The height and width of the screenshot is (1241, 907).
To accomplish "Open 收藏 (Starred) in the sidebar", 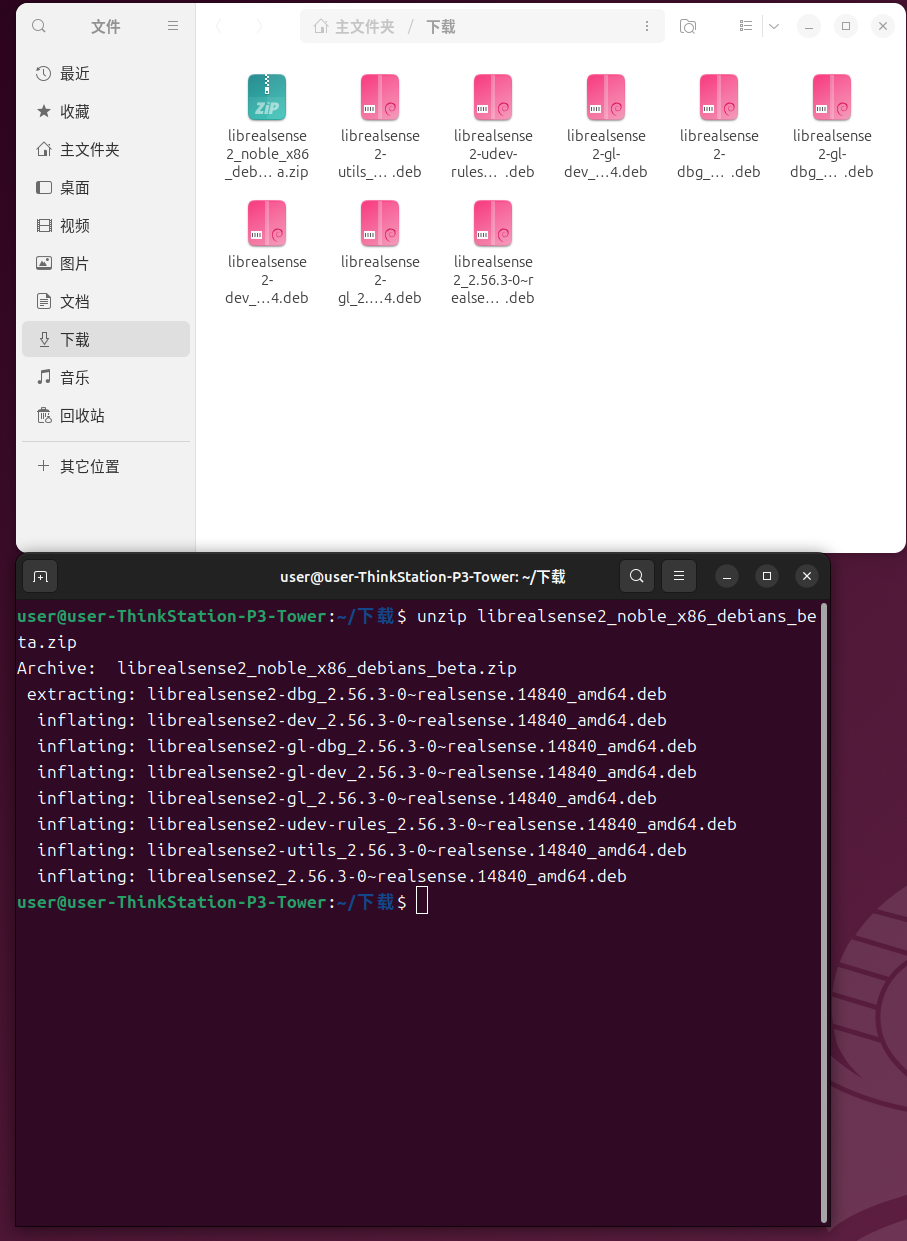I will tap(105, 111).
